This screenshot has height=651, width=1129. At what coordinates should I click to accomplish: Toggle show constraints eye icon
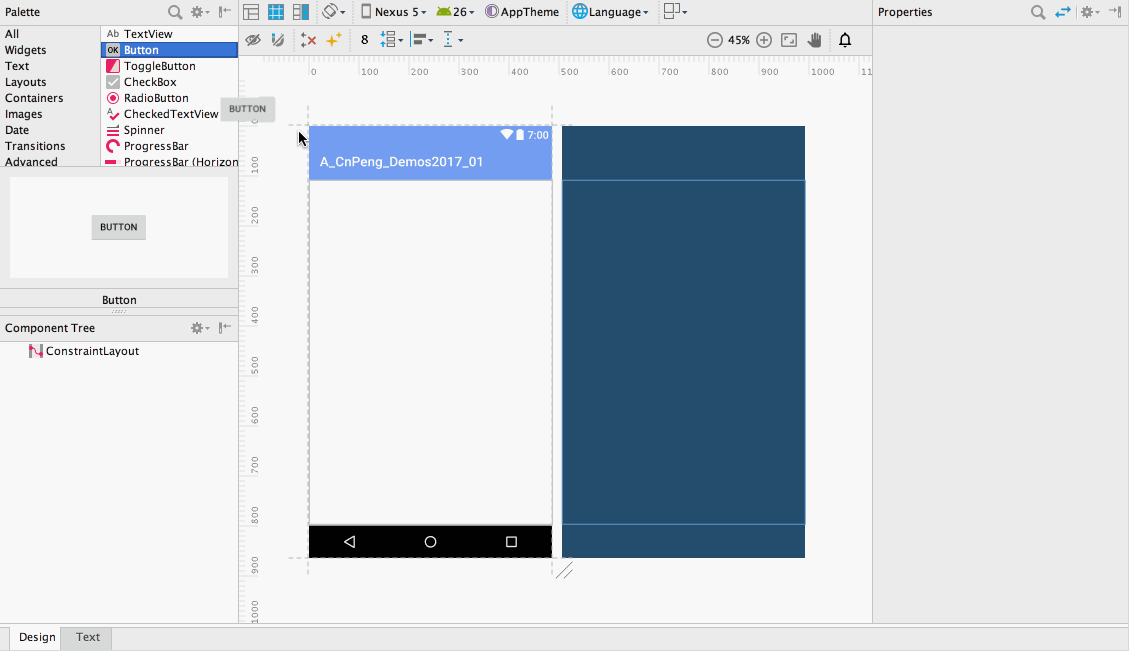point(253,40)
